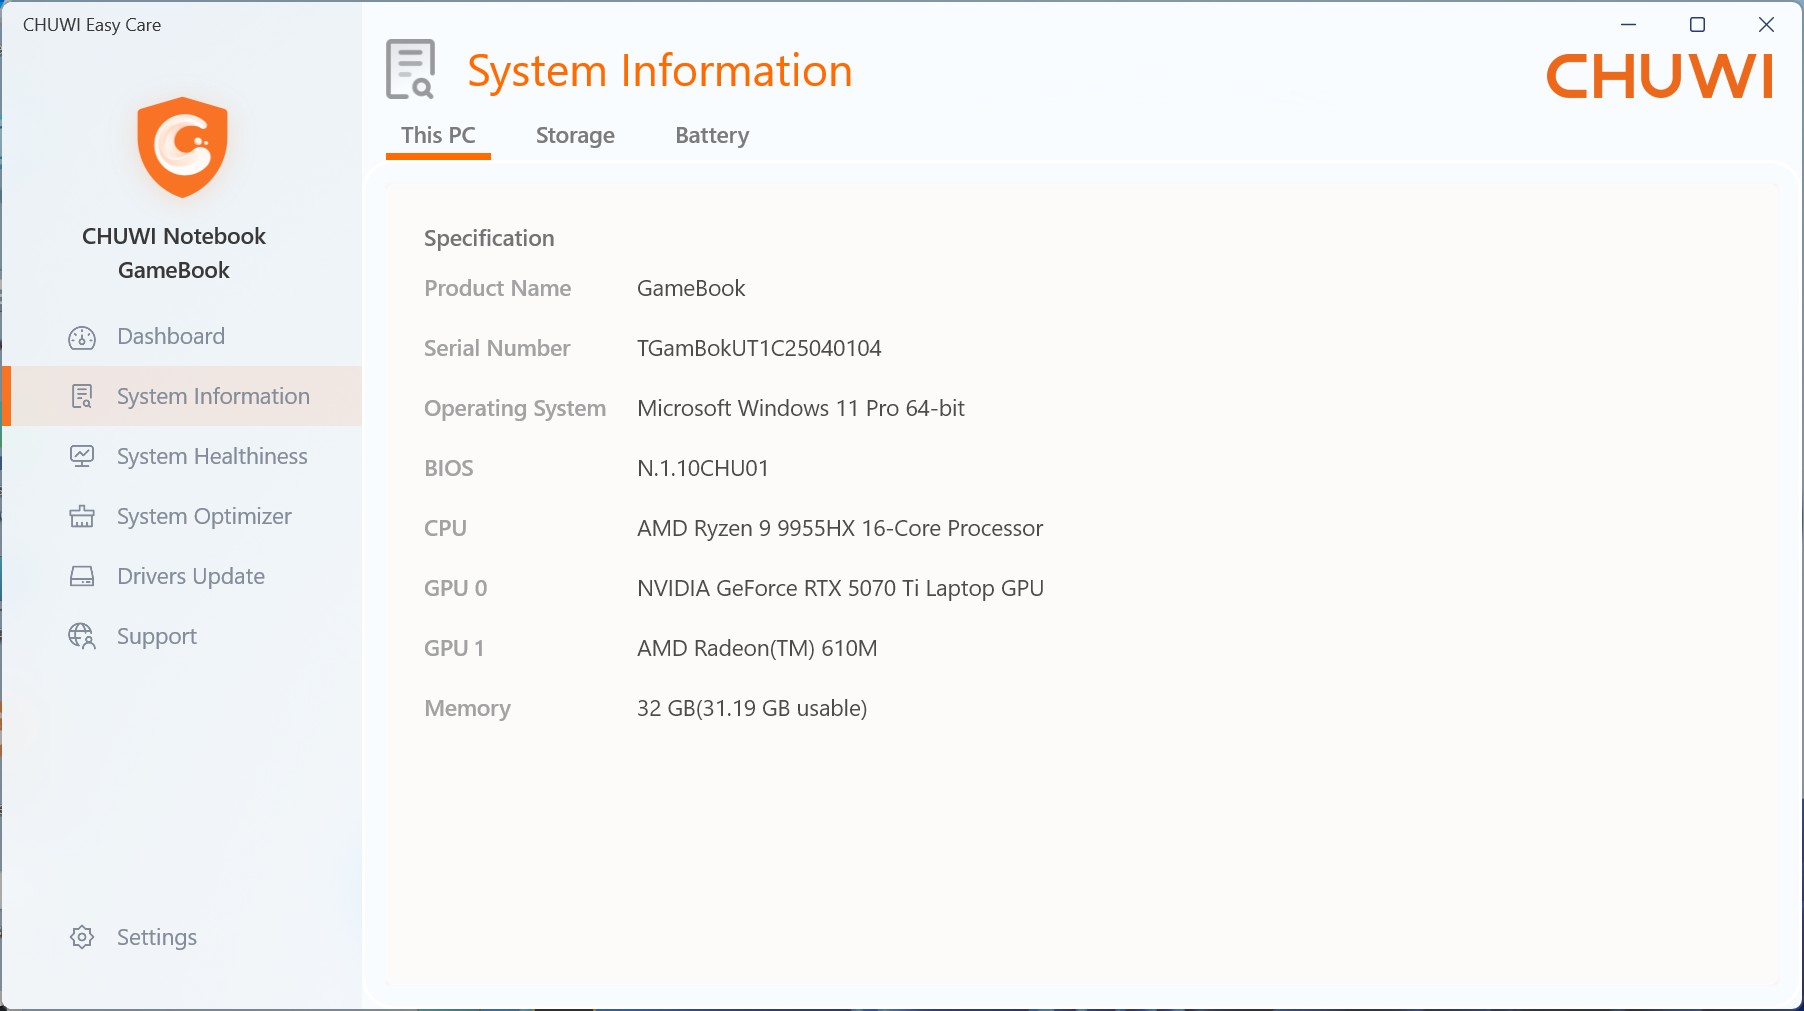
Task: Click the System Information header document icon
Action: (x=410, y=70)
